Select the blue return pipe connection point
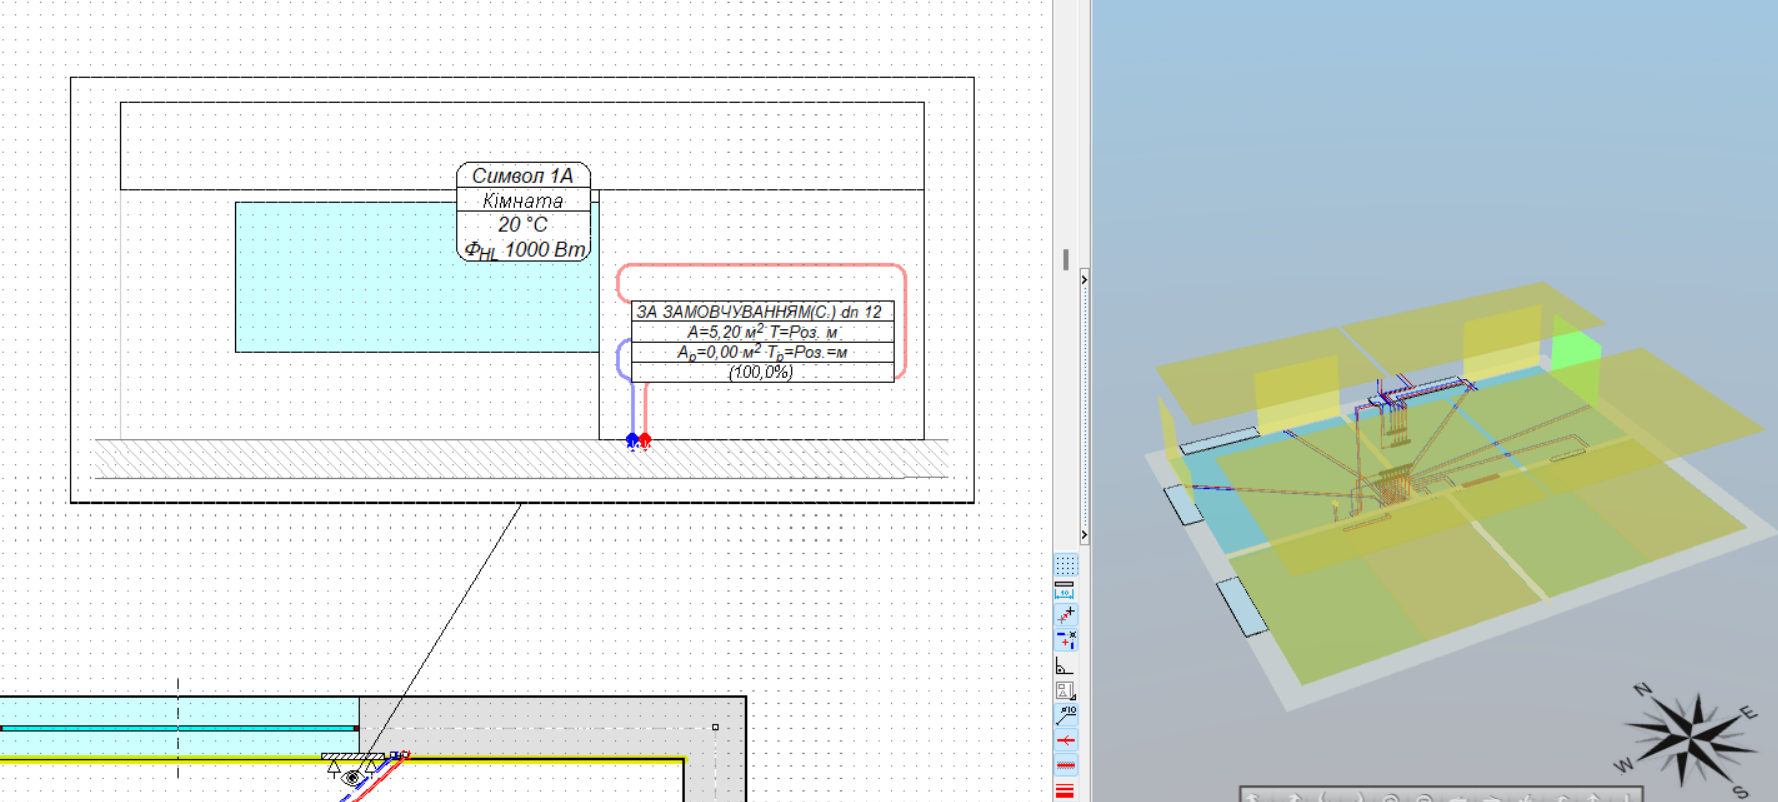The image size is (1778, 802). tap(632, 440)
